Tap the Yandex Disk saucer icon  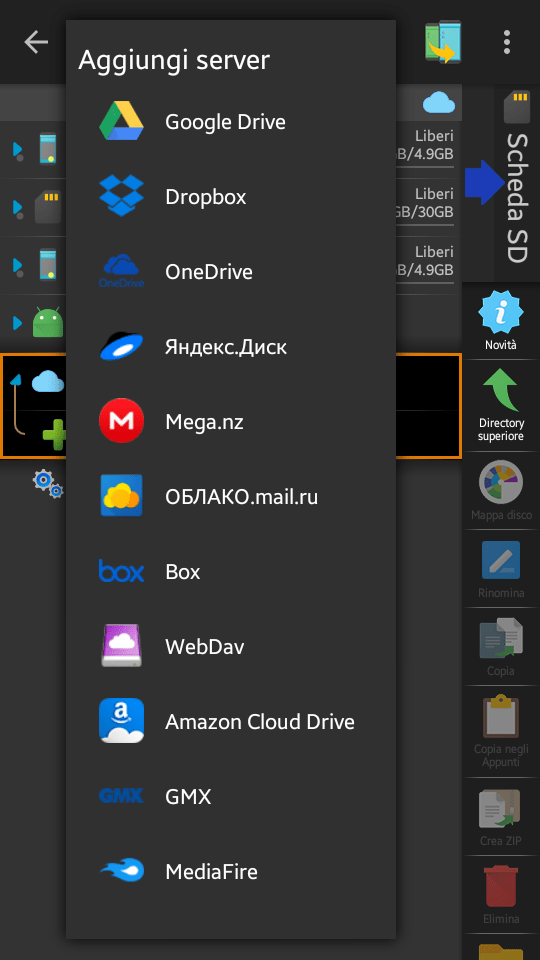tap(121, 347)
